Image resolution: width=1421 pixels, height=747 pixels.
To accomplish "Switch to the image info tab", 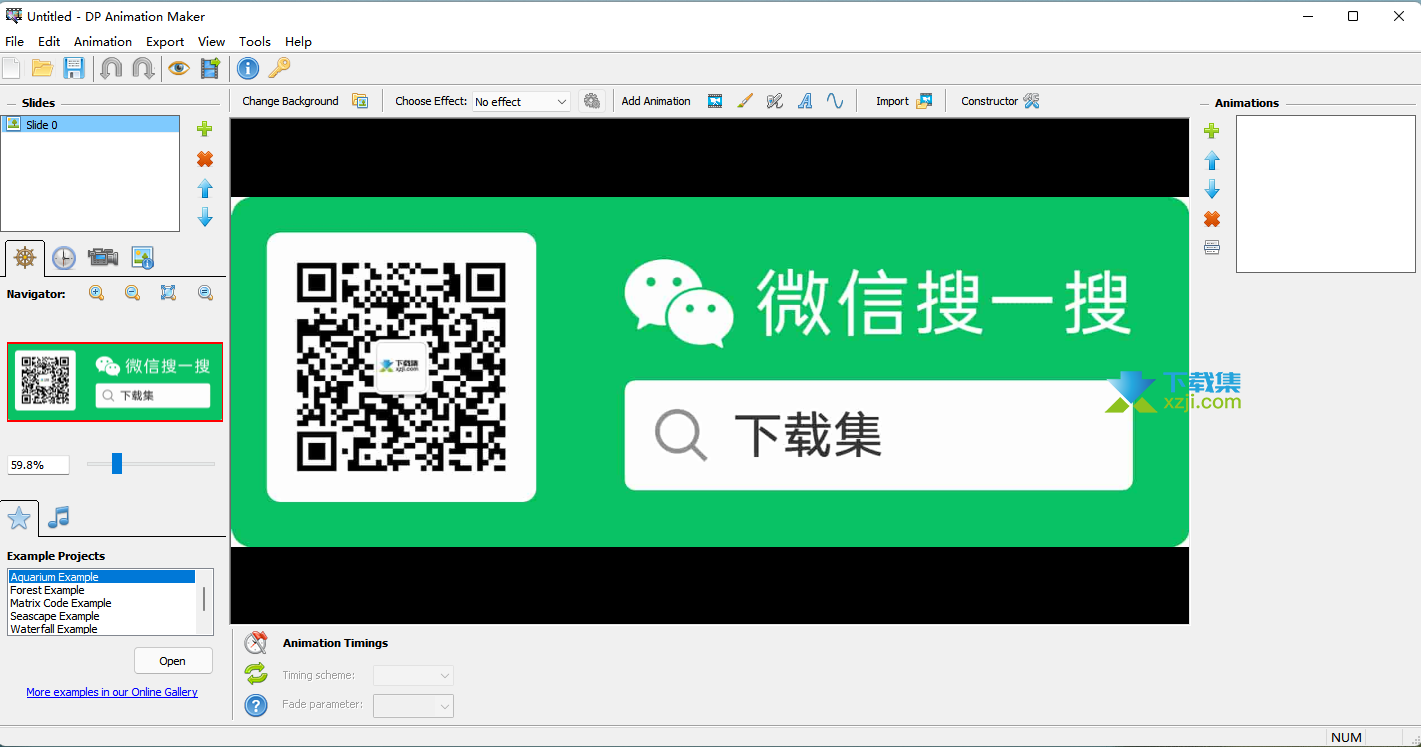I will (142, 258).
